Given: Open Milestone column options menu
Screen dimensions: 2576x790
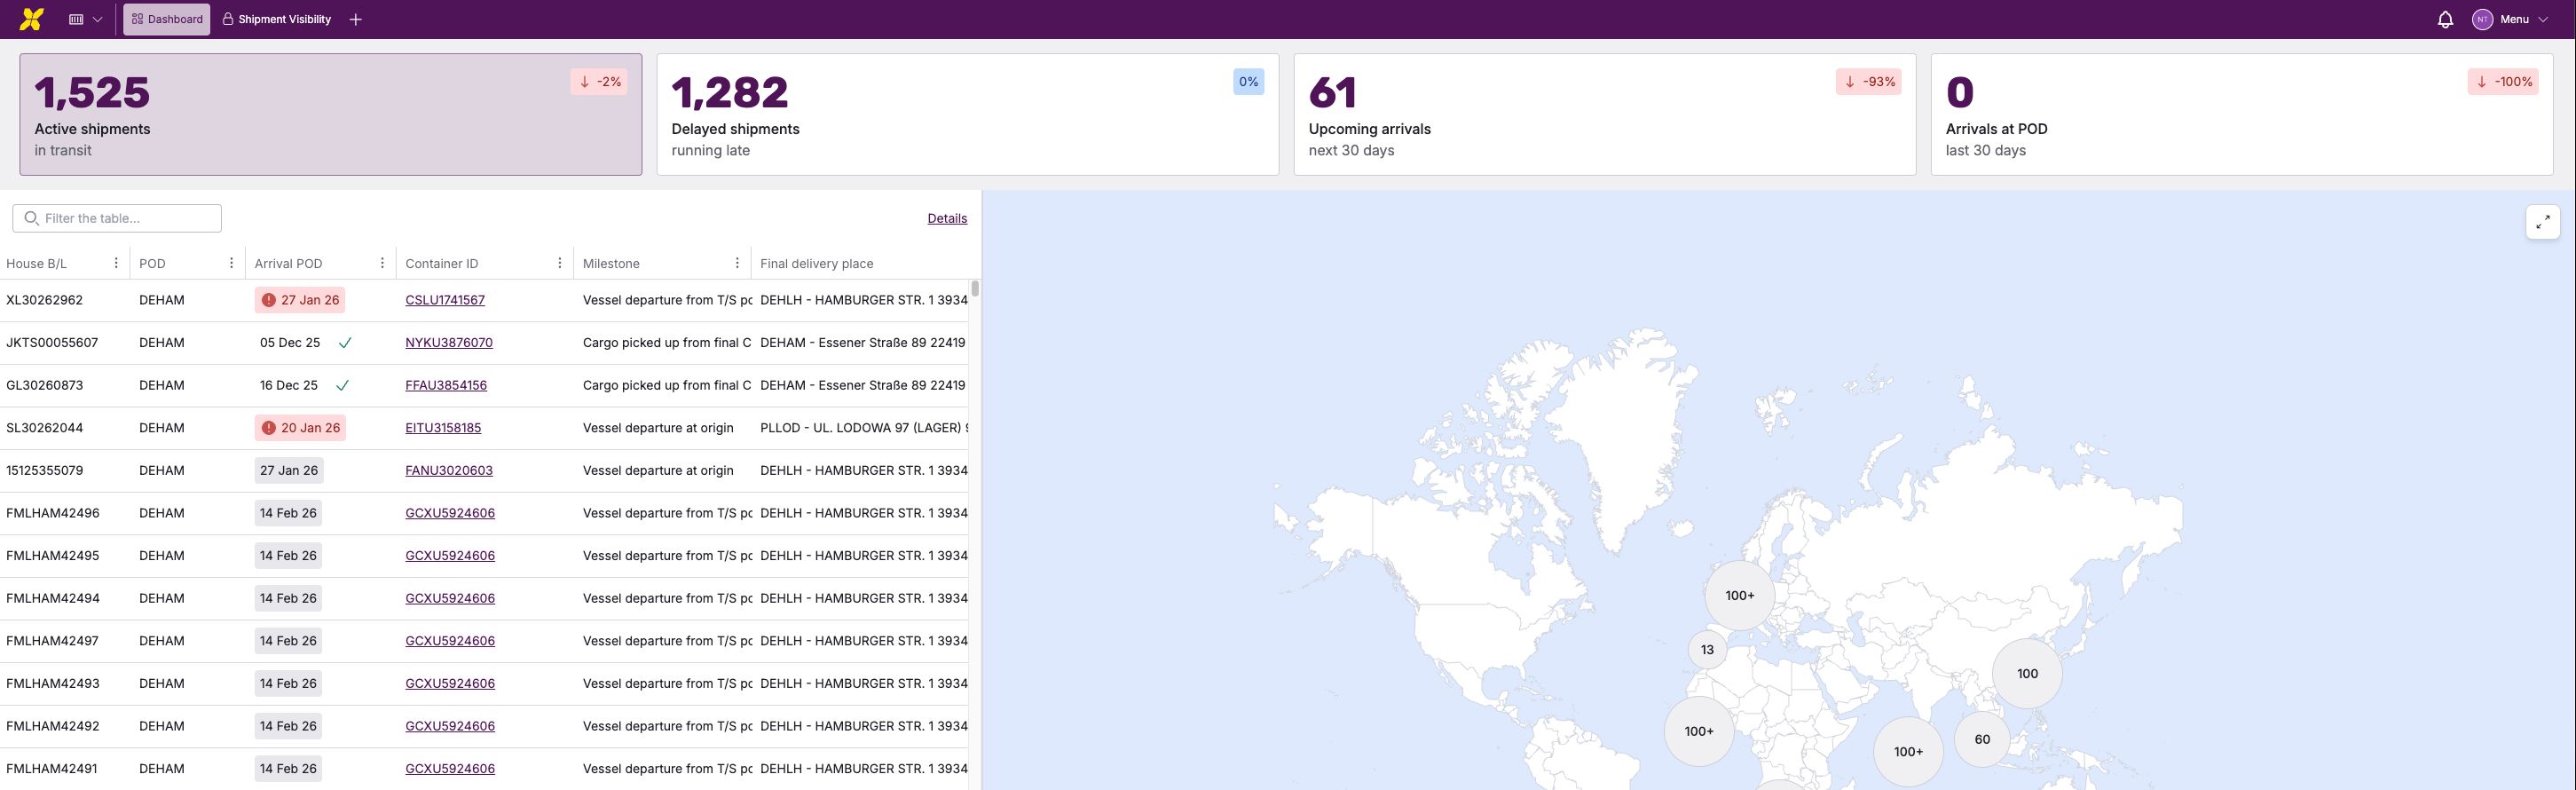Looking at the screenshot, I should (x=737, y=263).
